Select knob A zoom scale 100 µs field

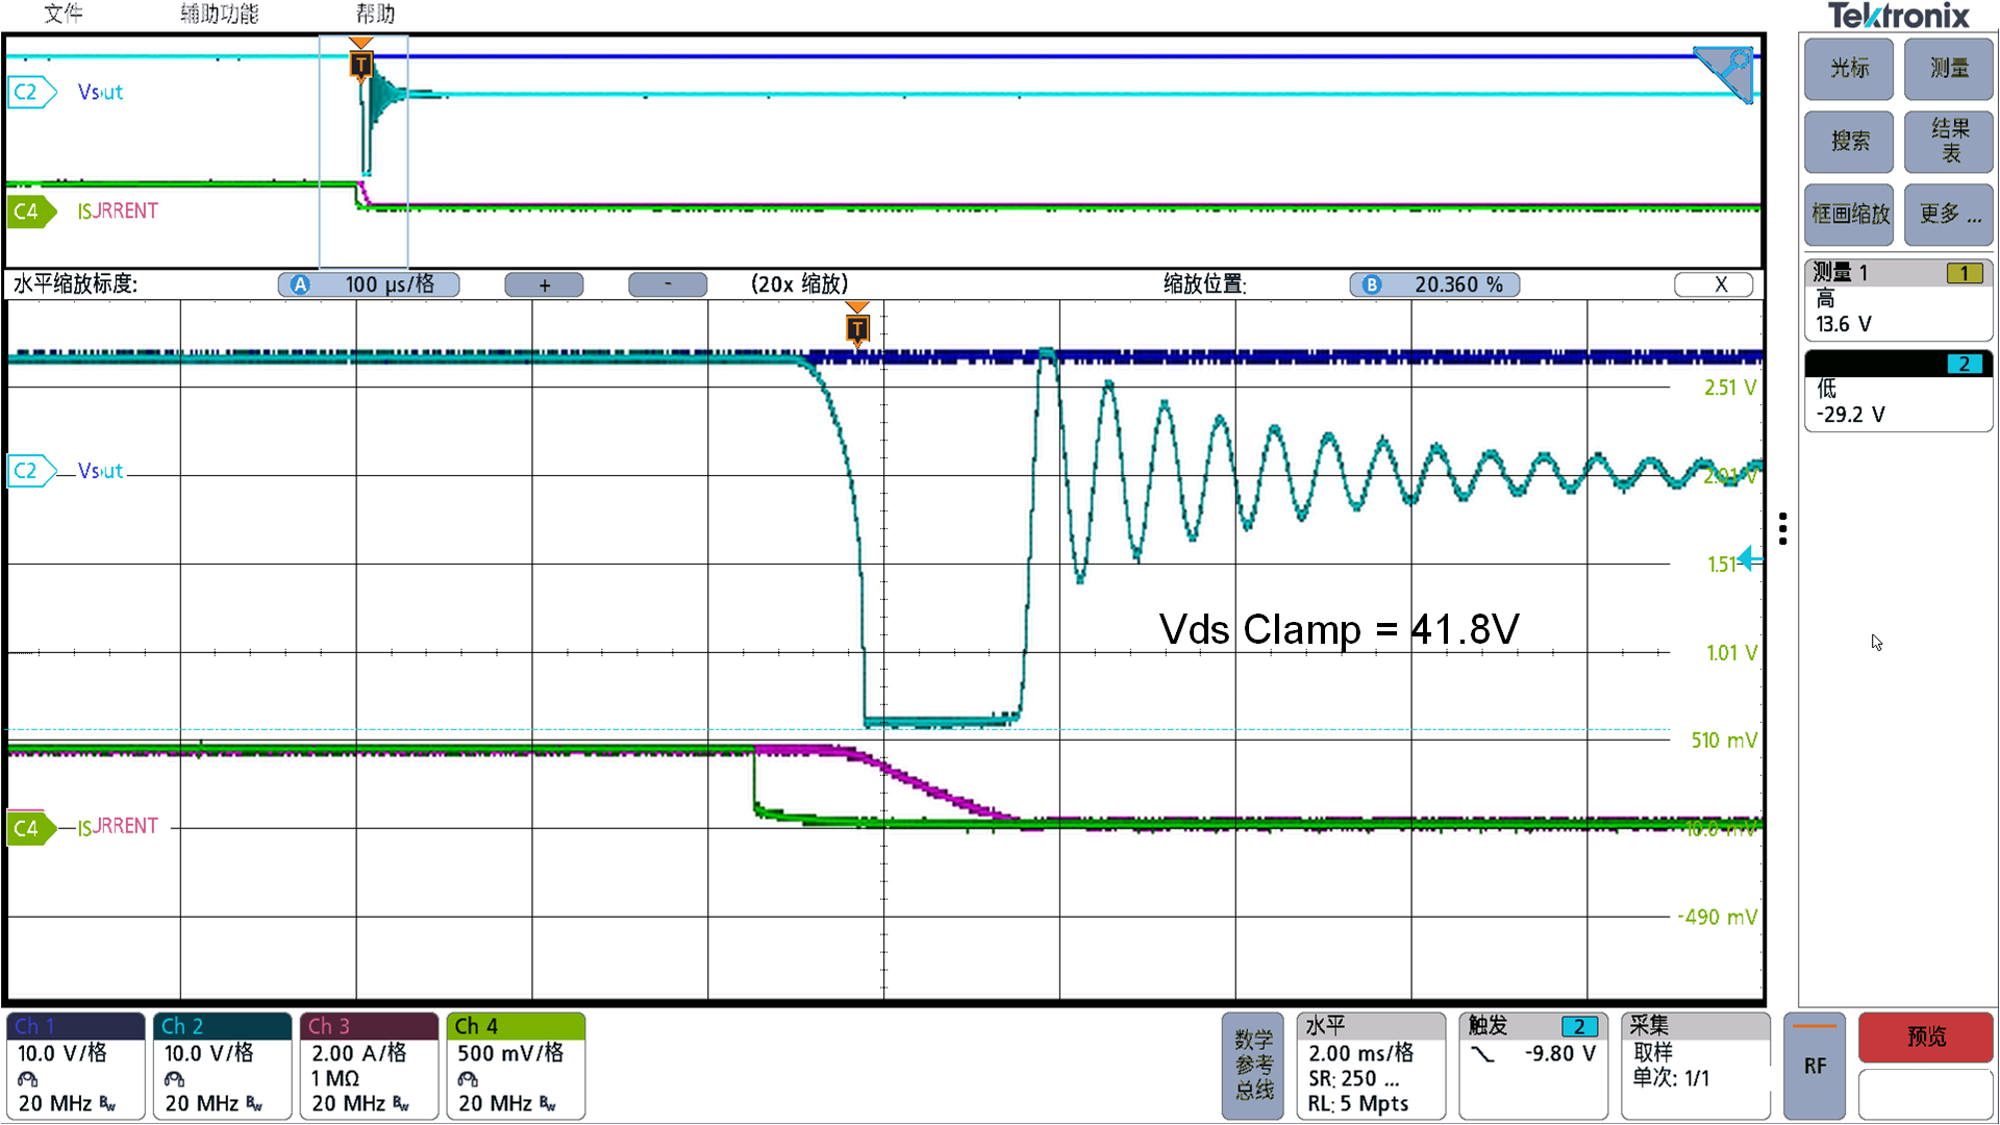[369, 285]
